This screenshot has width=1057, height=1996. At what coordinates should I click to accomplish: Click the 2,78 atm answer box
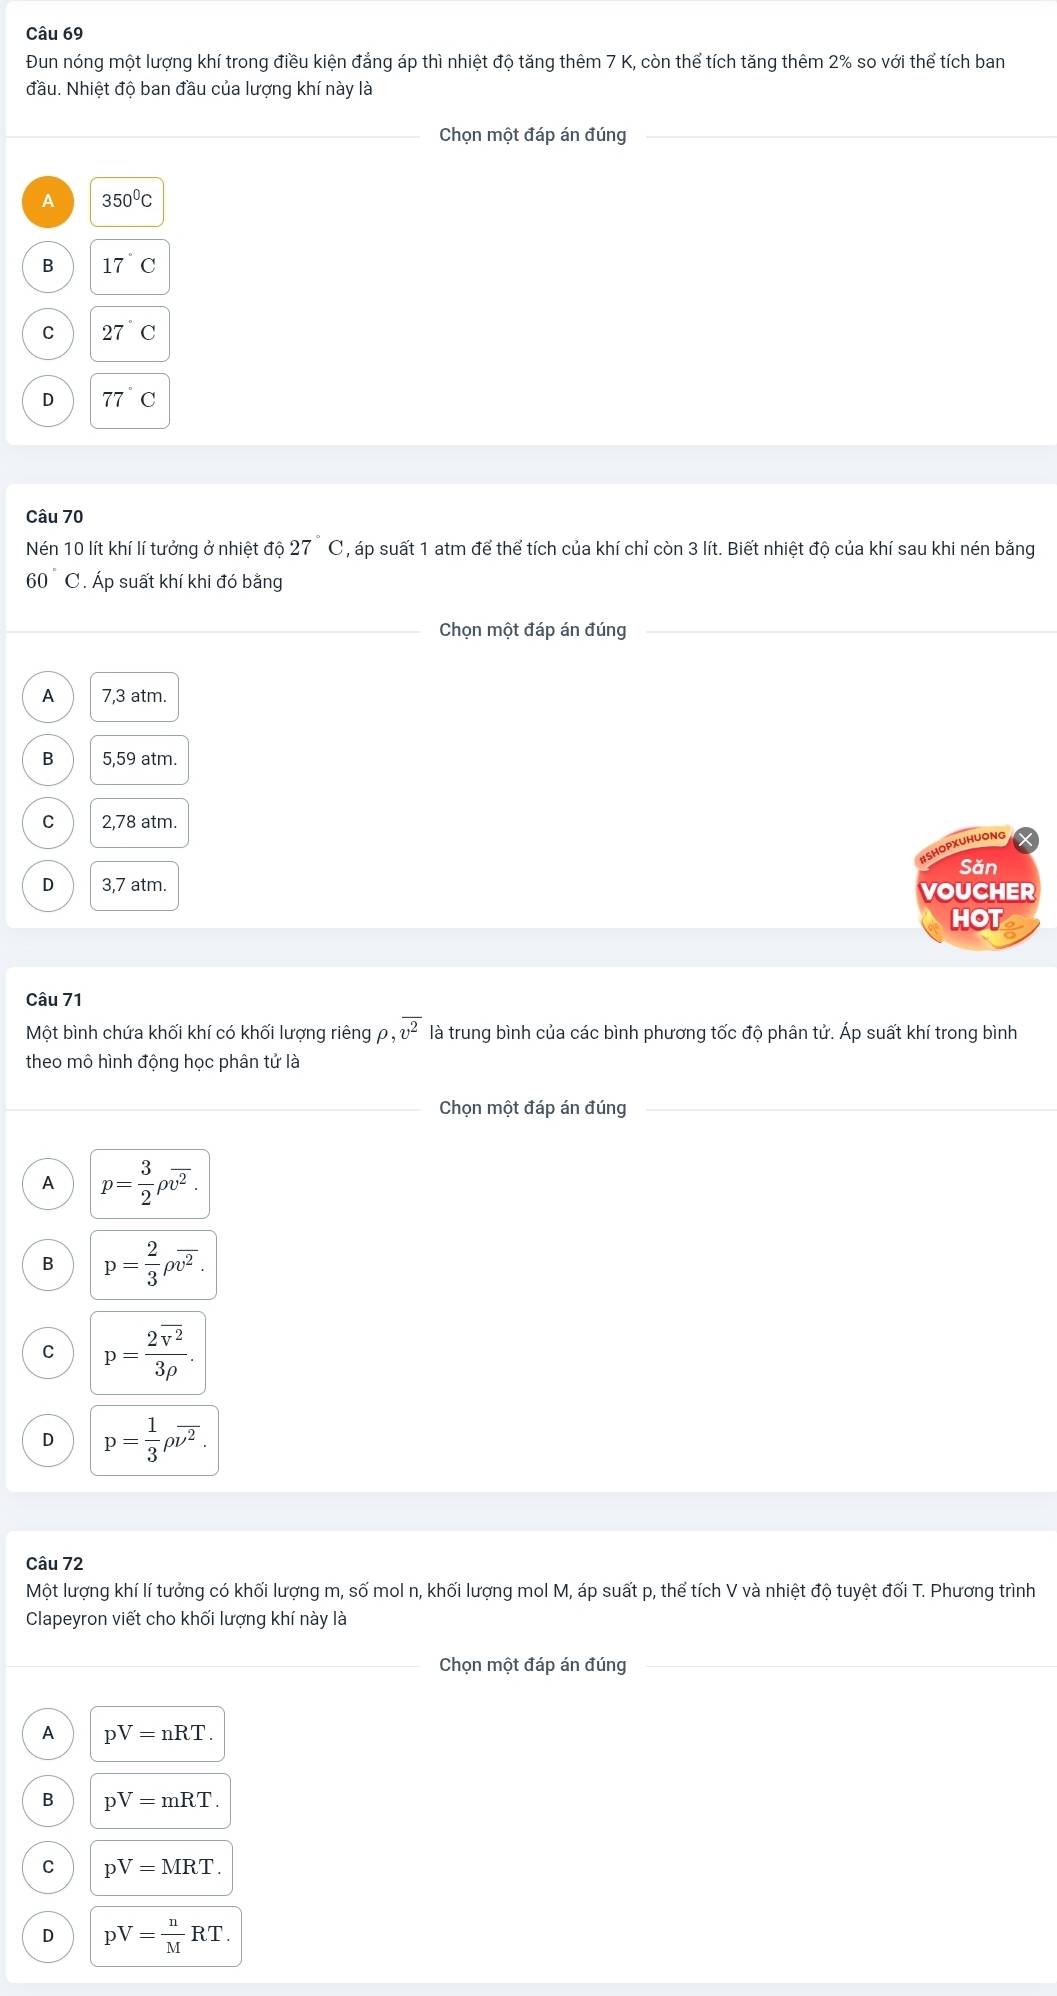coord(139,822)
